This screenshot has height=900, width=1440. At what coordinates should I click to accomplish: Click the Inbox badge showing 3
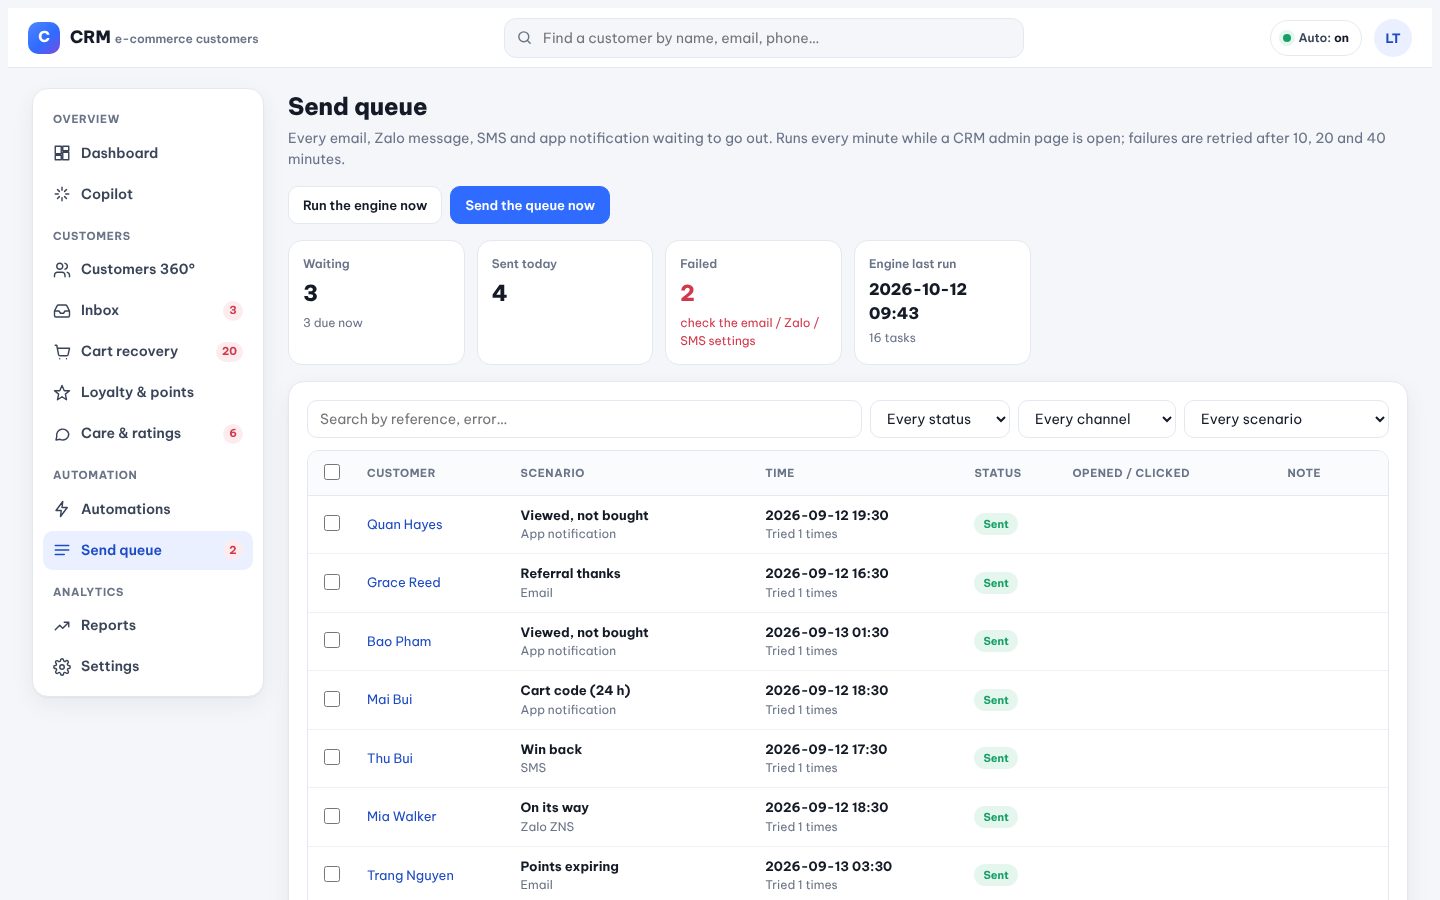233,310
